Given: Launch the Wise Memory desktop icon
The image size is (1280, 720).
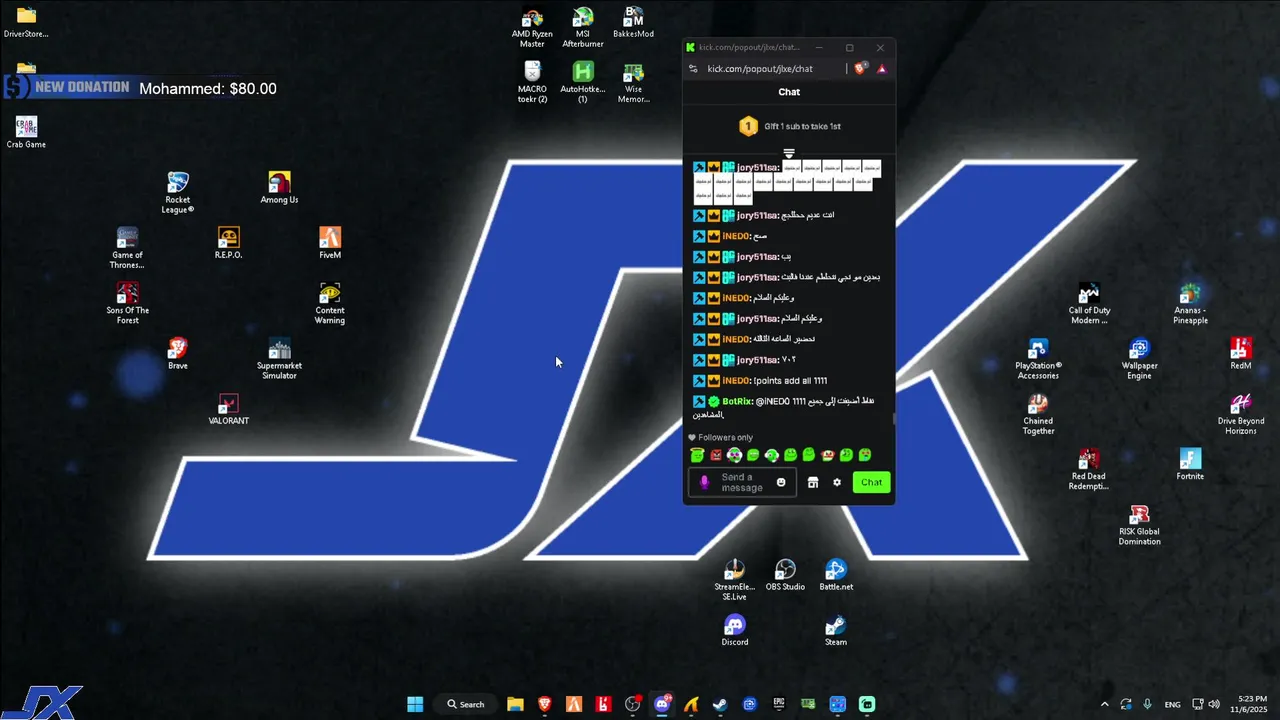Looking at the screenshot, I should (x=633, y=82).
